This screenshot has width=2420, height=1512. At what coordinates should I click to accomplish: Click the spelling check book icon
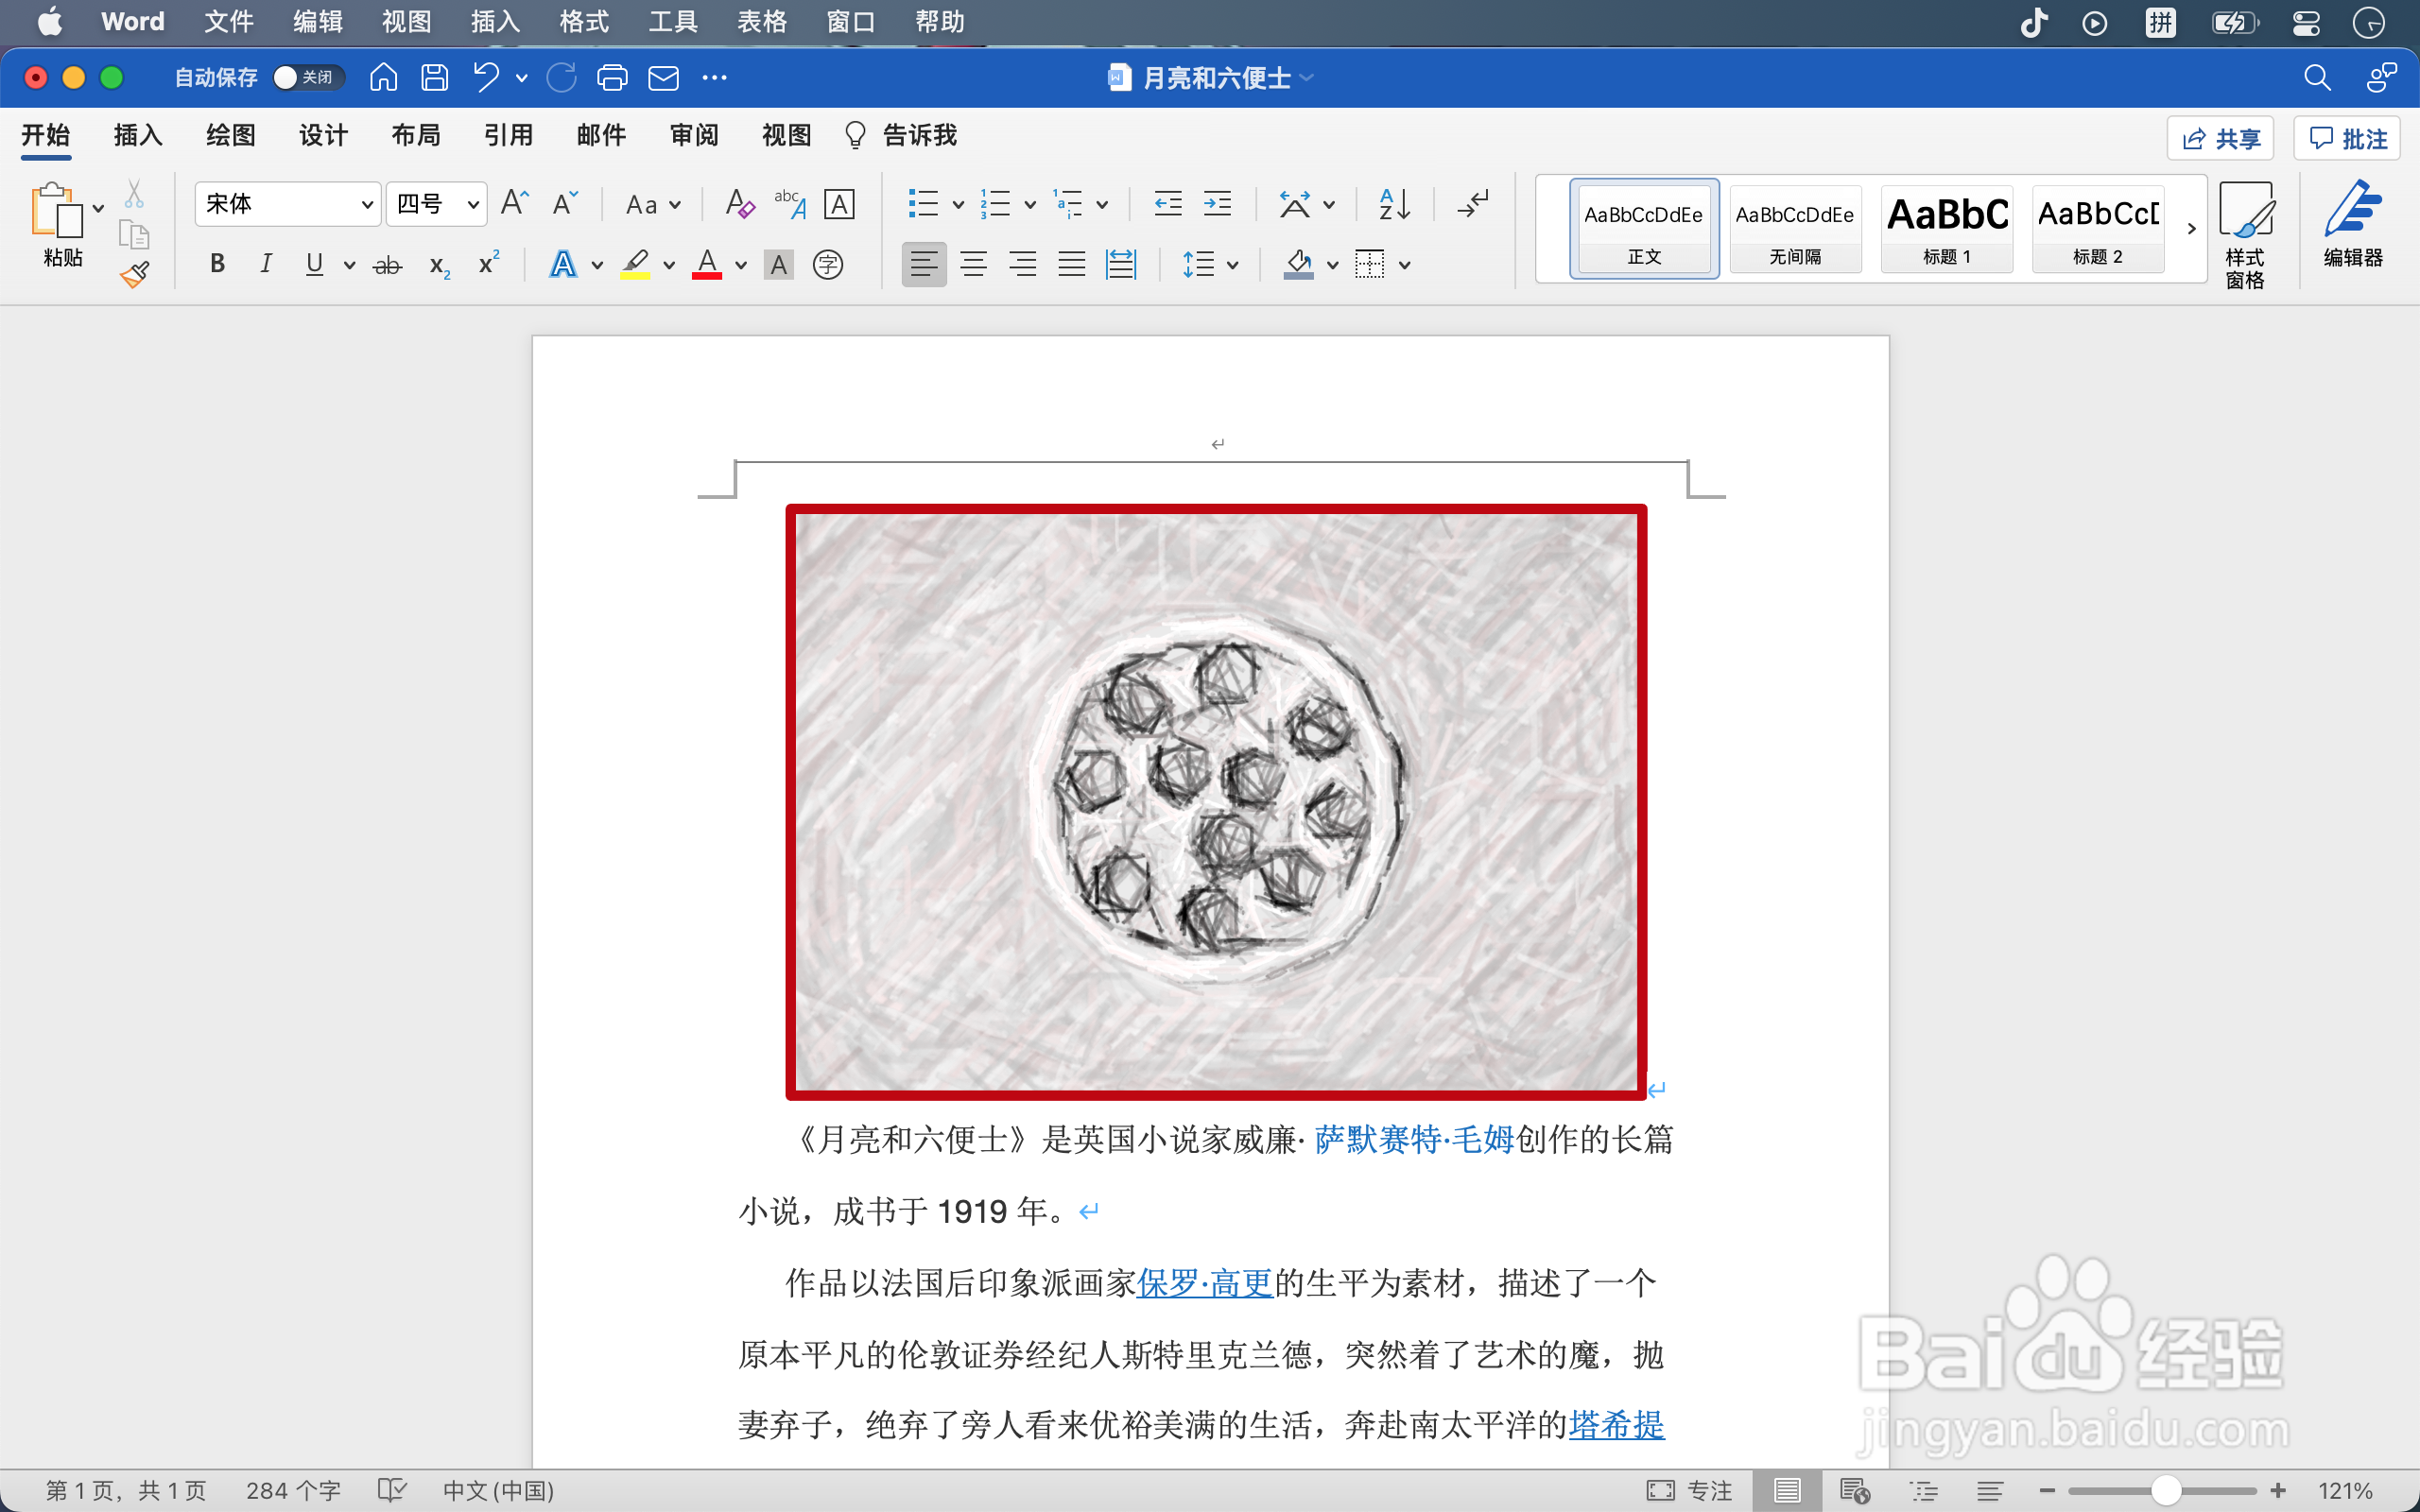pyautogui.click(x=392, y=1491)
